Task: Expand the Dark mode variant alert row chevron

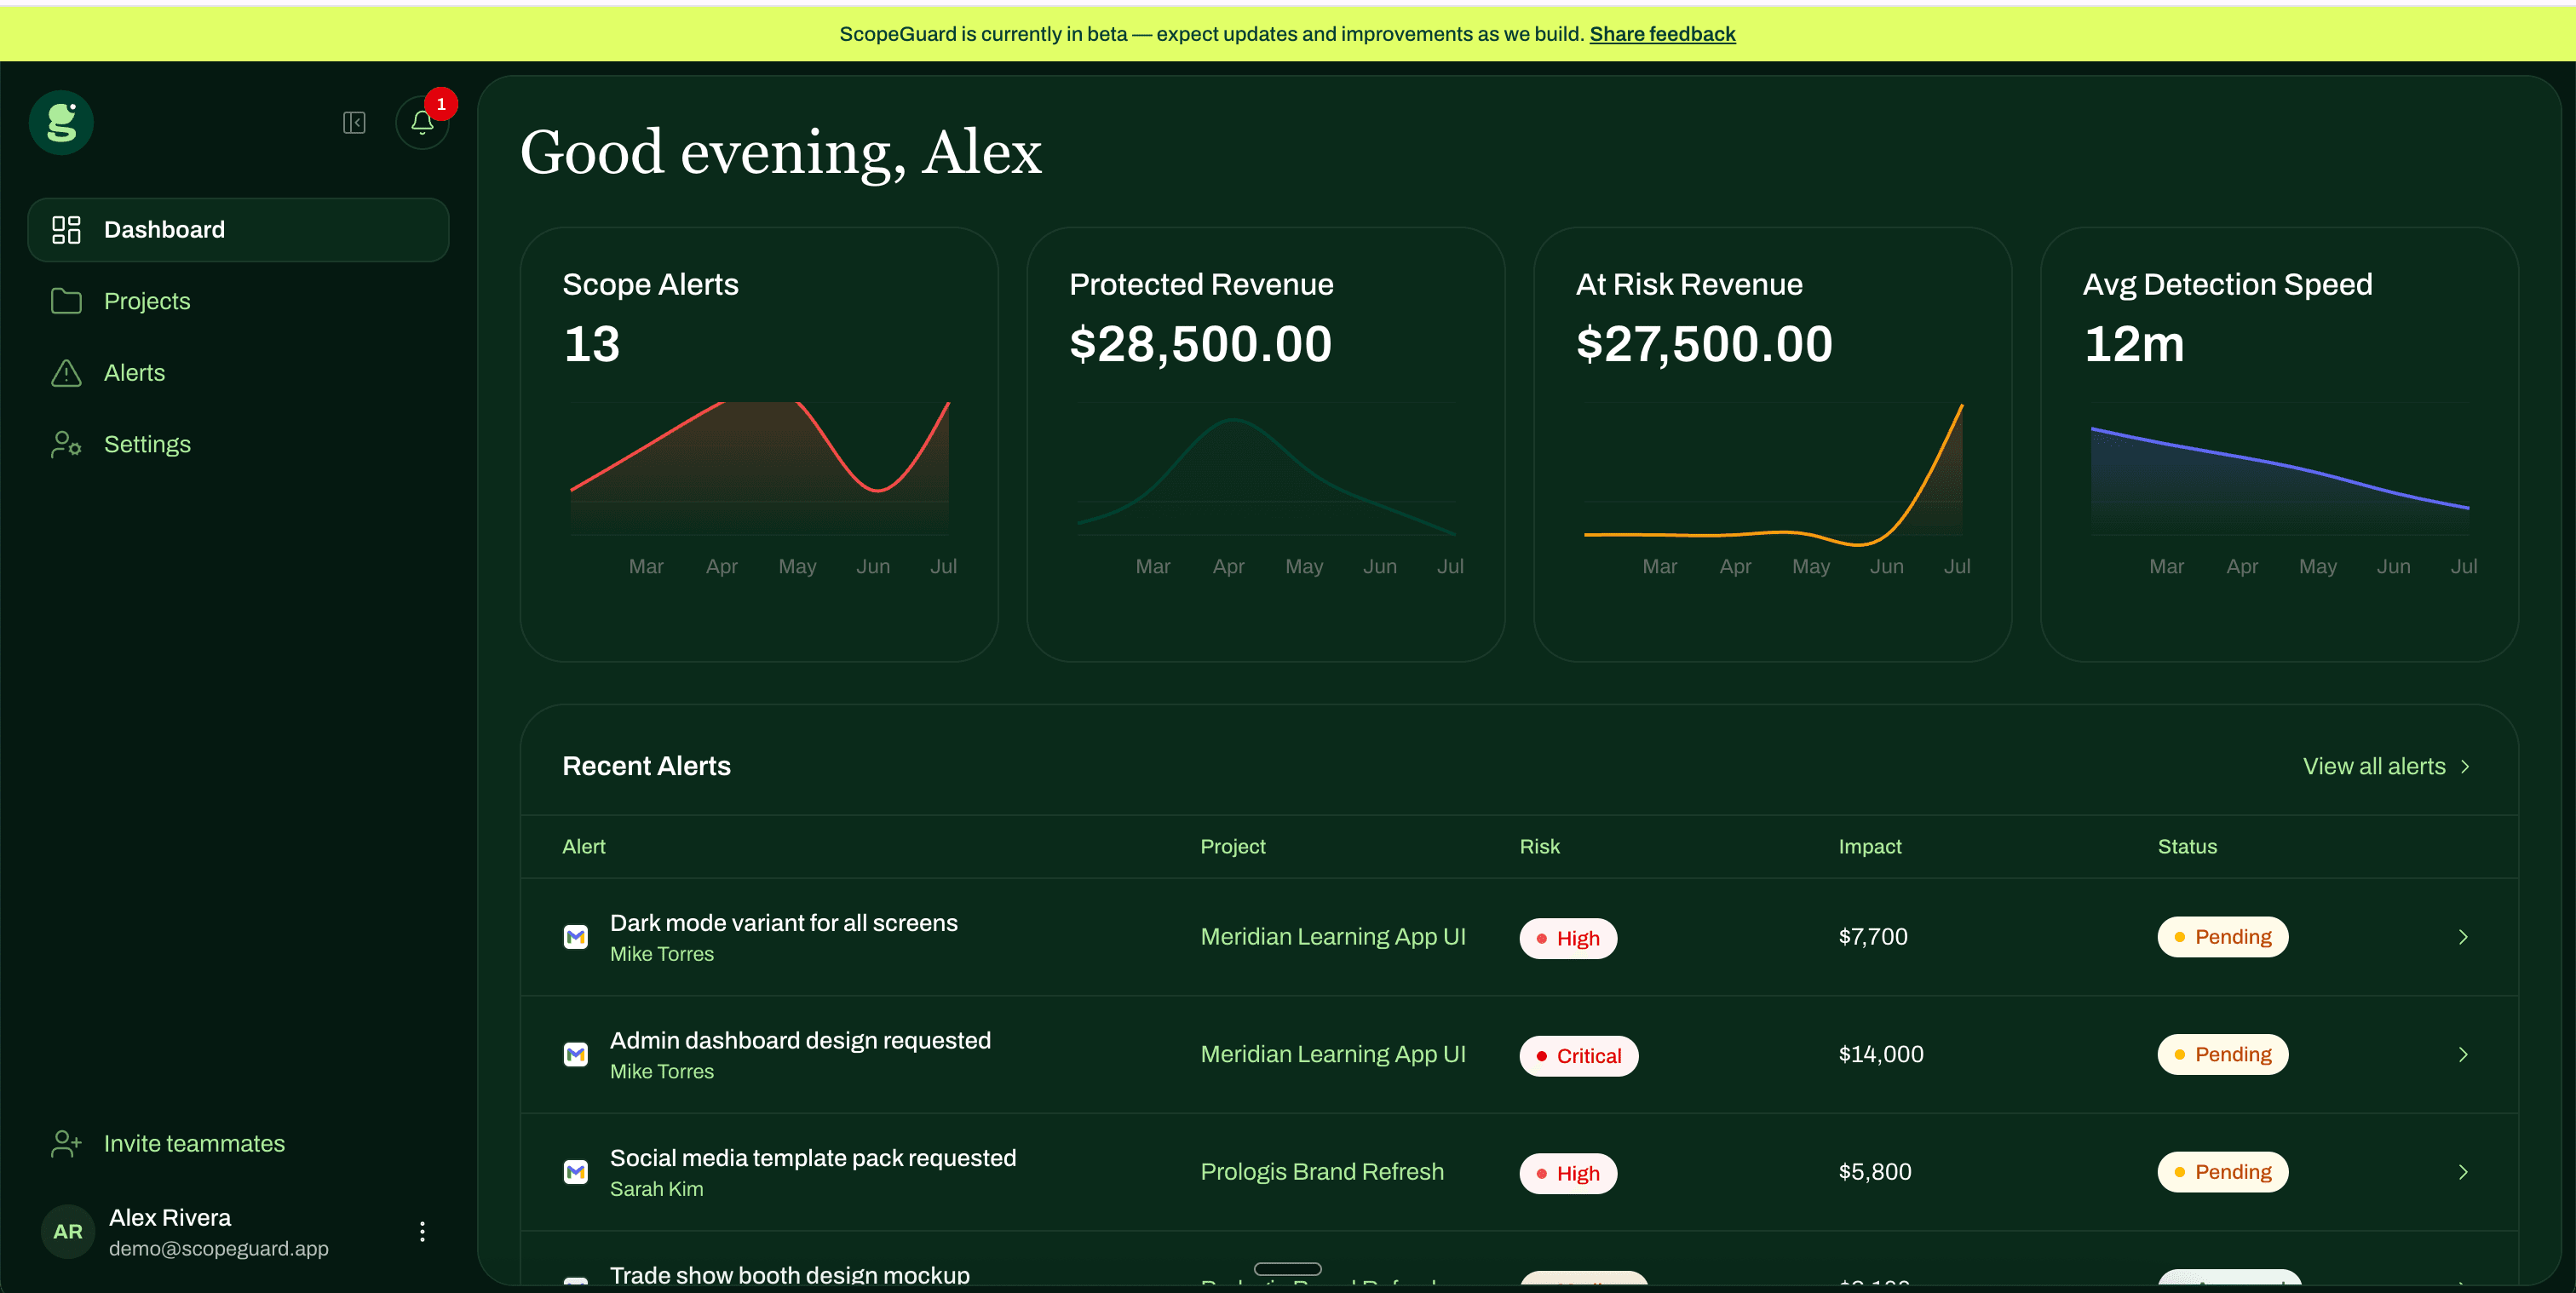Action: 2463,937
